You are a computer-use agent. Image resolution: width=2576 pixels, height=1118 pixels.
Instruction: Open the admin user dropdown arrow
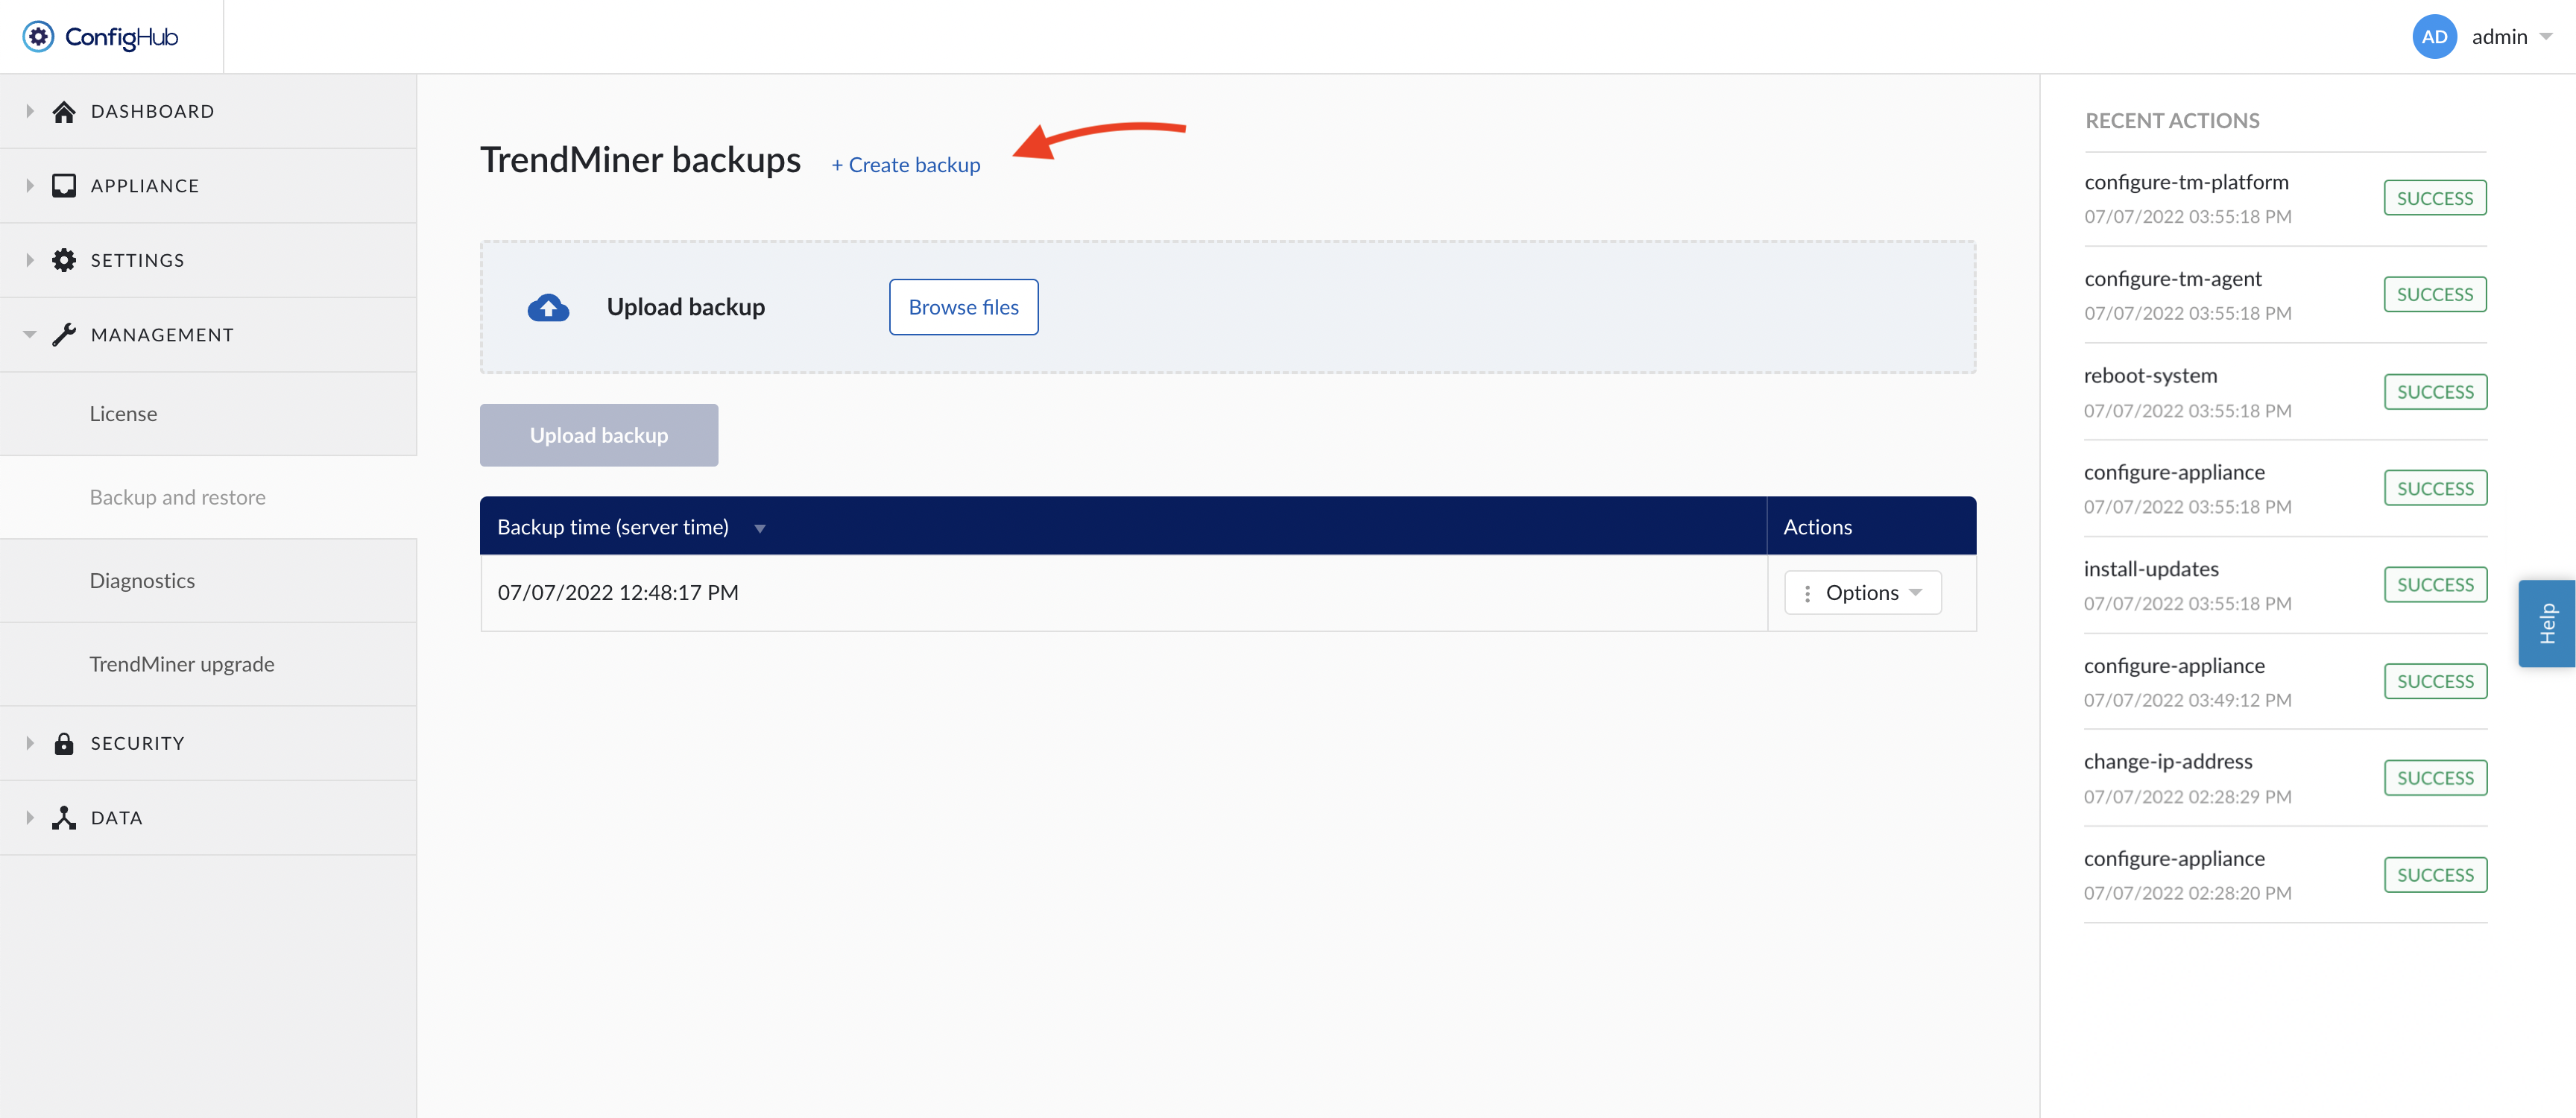click(x=2546, y=37)
